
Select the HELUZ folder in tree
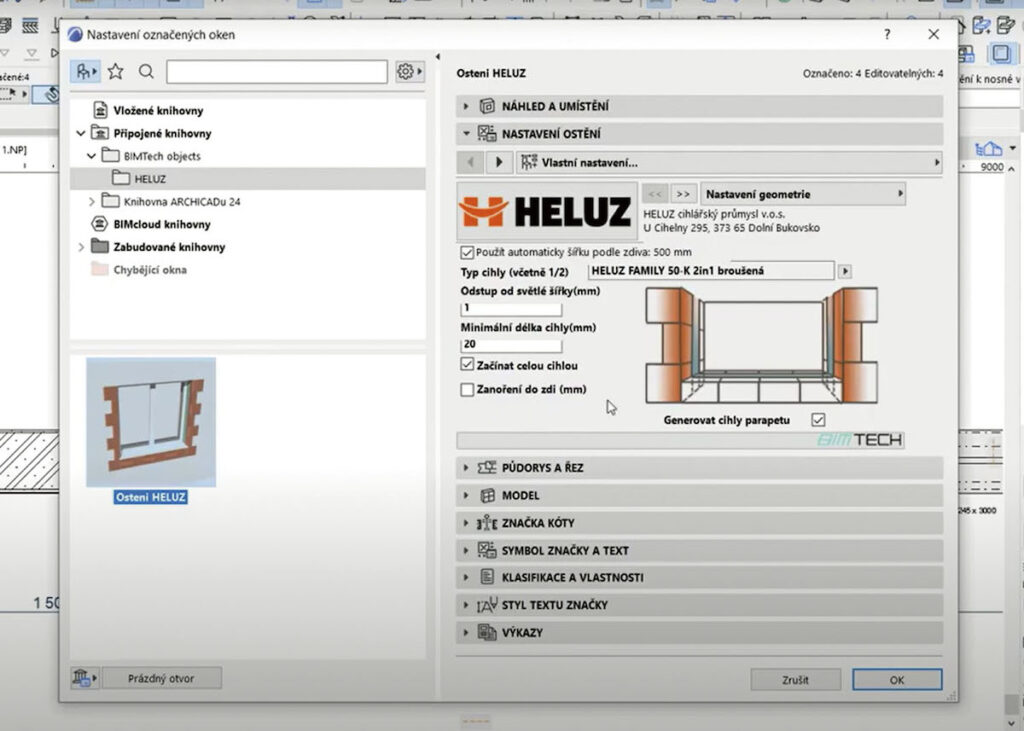coord(149,179)
